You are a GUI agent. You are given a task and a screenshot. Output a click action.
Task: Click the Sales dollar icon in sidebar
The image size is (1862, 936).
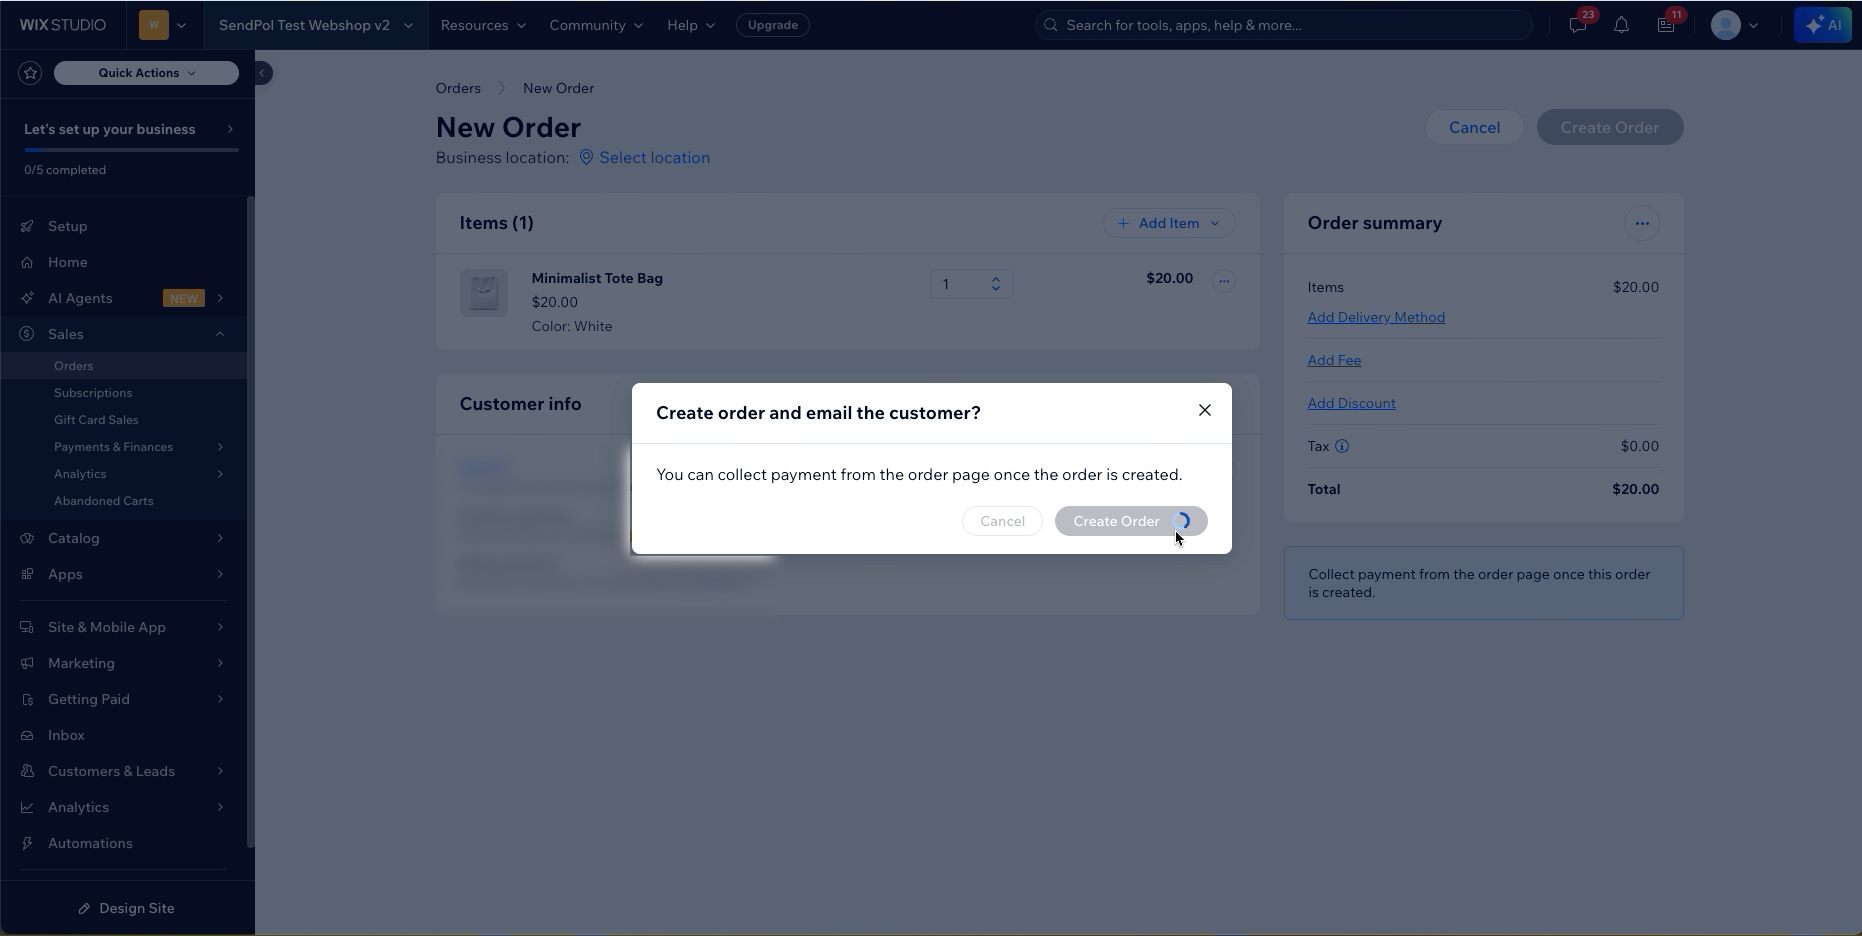(27, 334)
